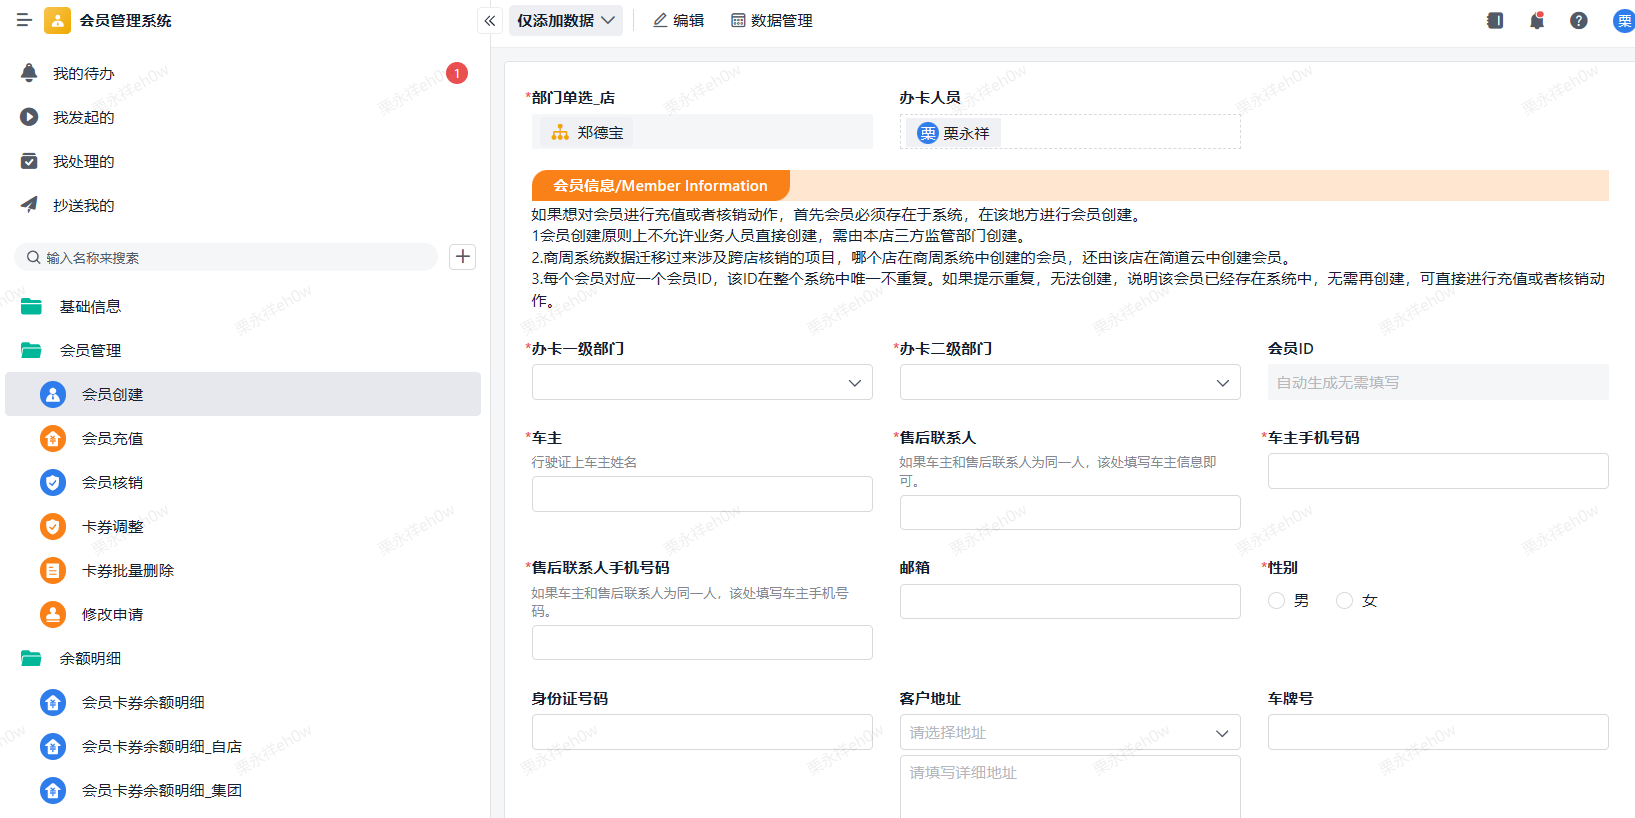Select the 女 gender radio button
Screen dimensions: 1635x818
click(x=1345, y=600)
